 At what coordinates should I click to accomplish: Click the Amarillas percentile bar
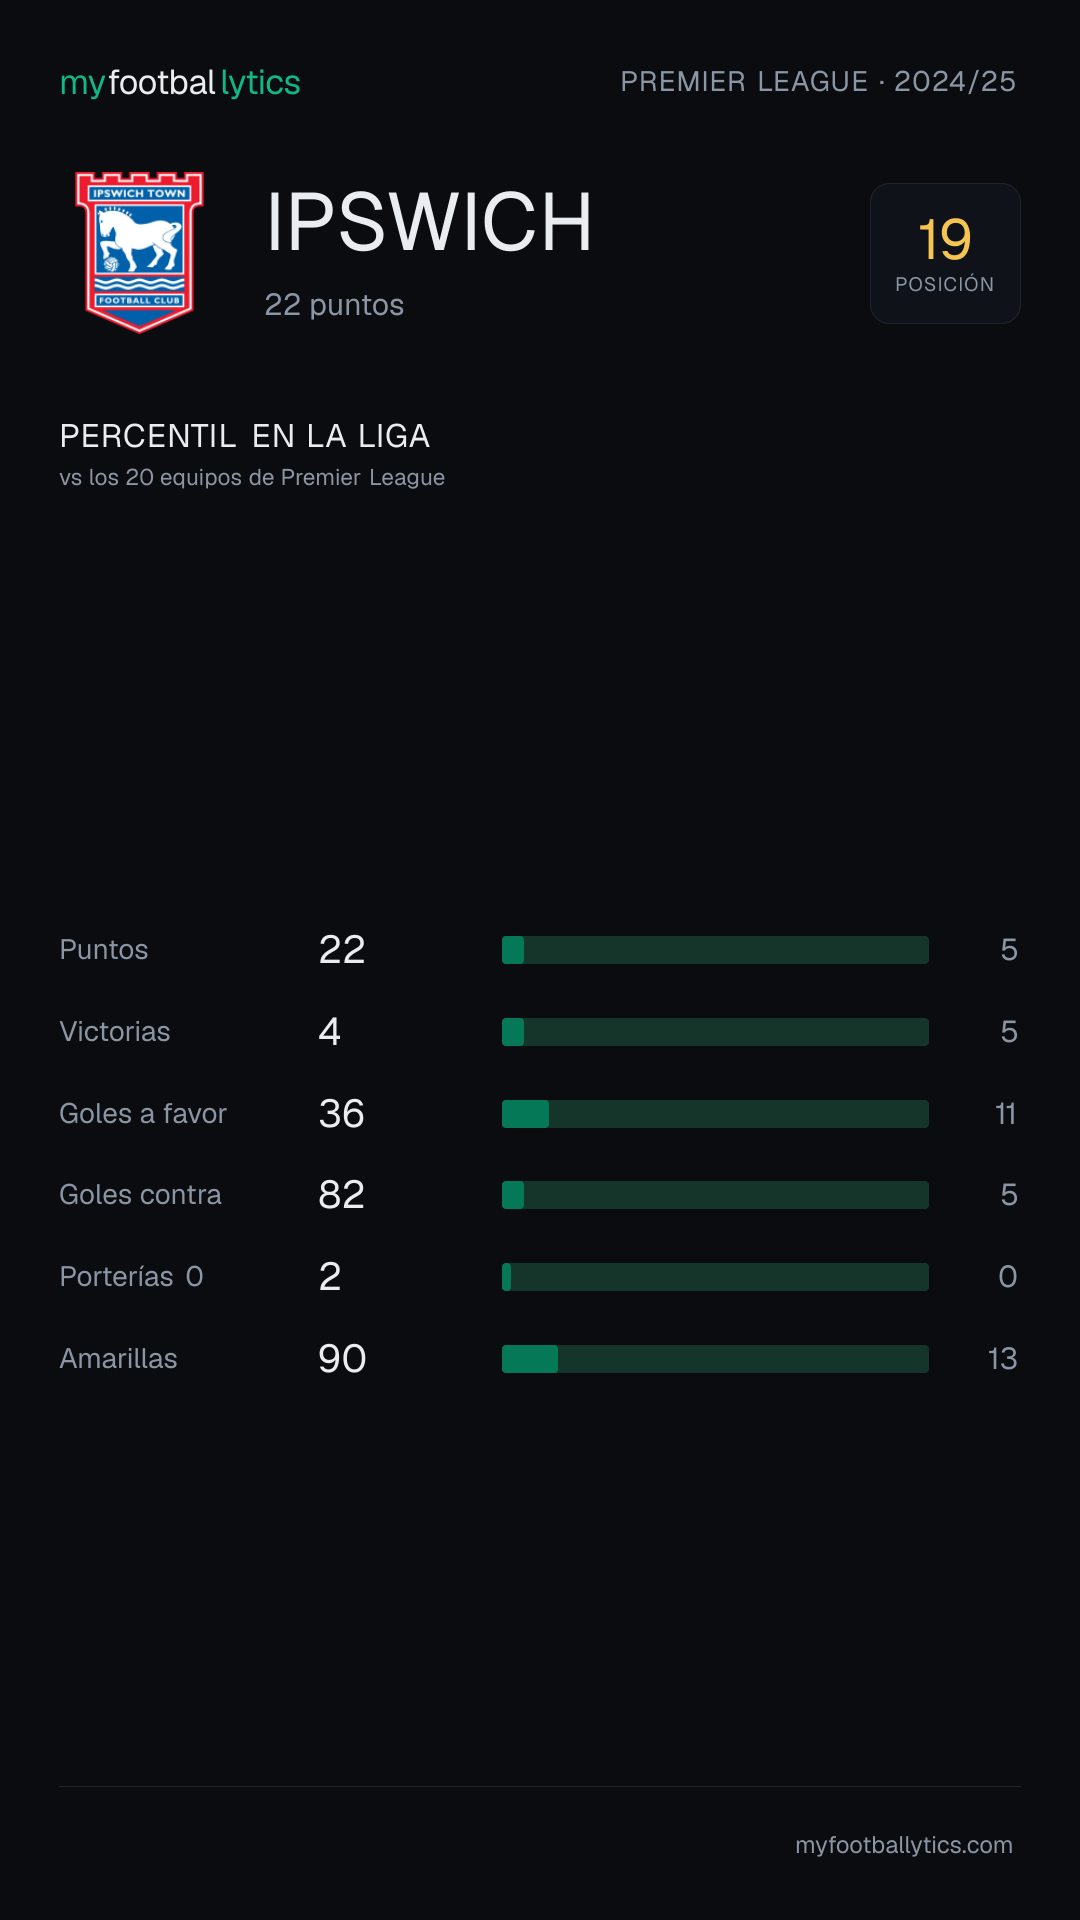(x=715, y=1359)
